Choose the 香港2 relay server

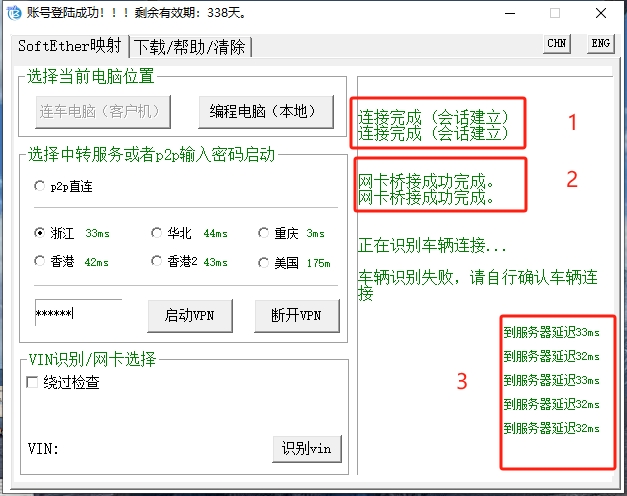tap(157, 262)
